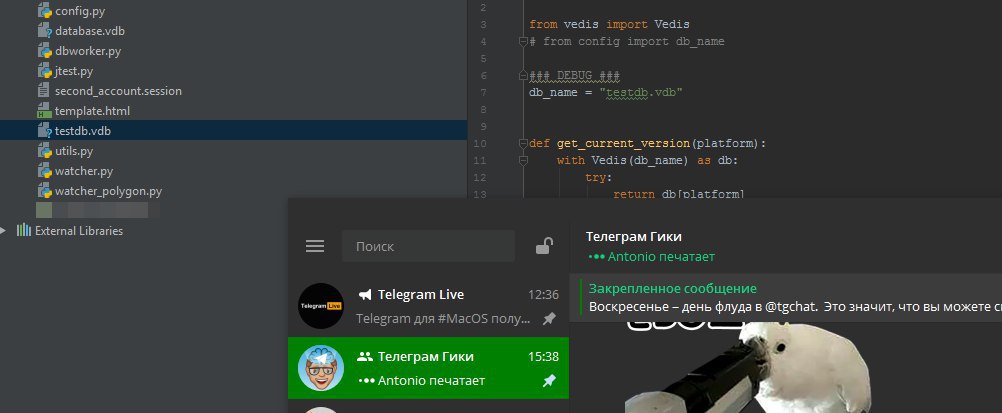Click the Поиск search field
The width and height of the screenshot is (1002, 413).
tap(428, 246)
